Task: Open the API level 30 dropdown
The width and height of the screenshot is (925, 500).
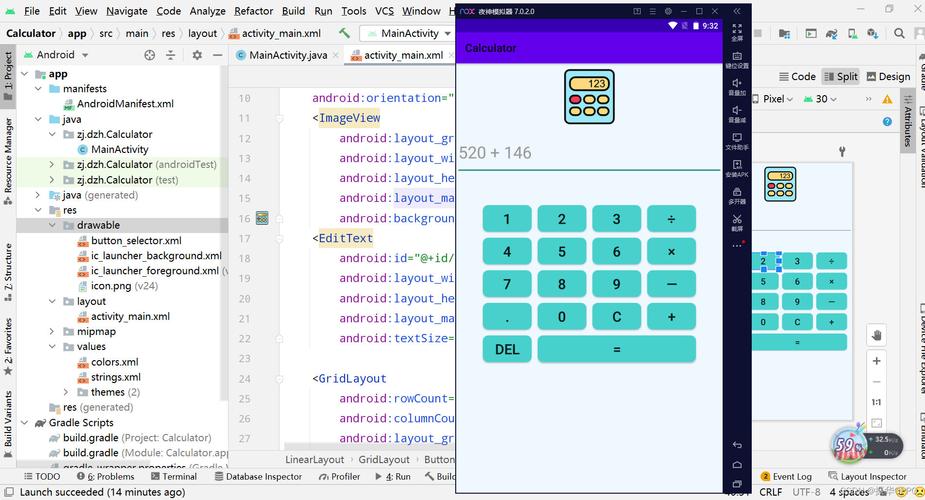Action: [827, 99]
